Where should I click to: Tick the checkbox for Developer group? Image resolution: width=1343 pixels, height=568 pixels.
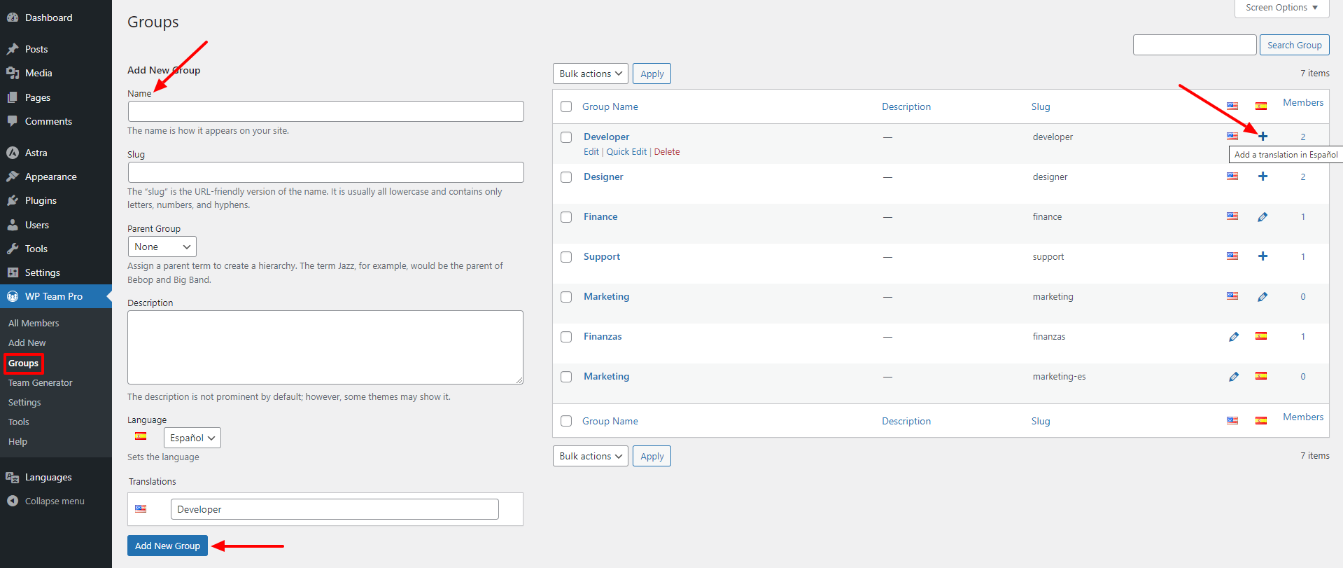tap(566, 137)
